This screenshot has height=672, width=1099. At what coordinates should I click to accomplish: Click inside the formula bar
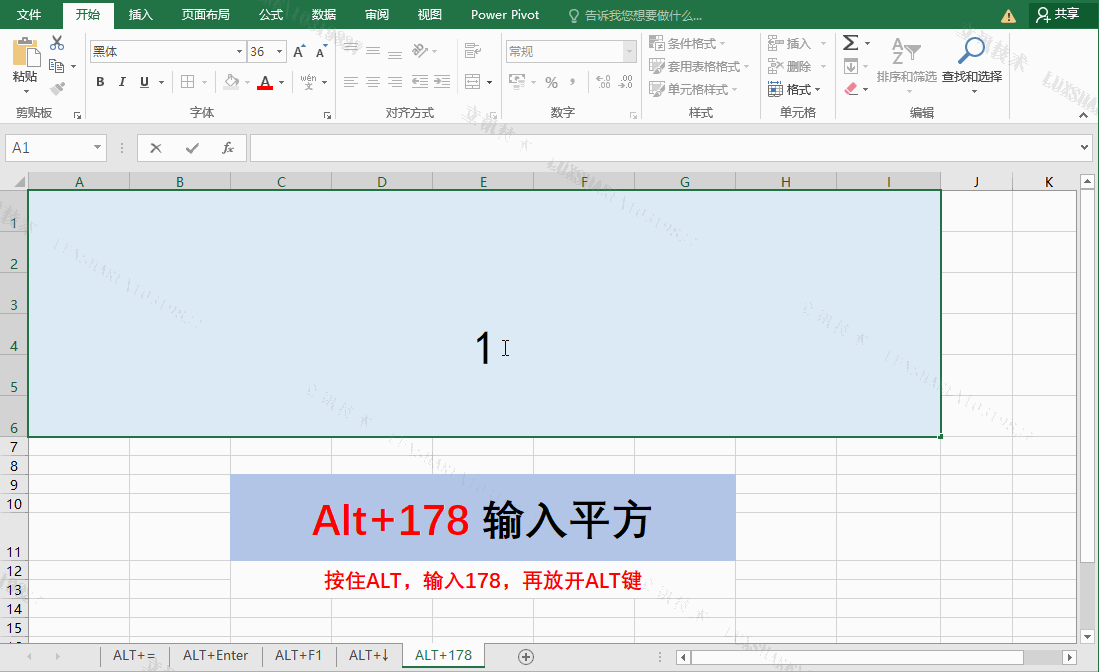(x=600, y=146)
